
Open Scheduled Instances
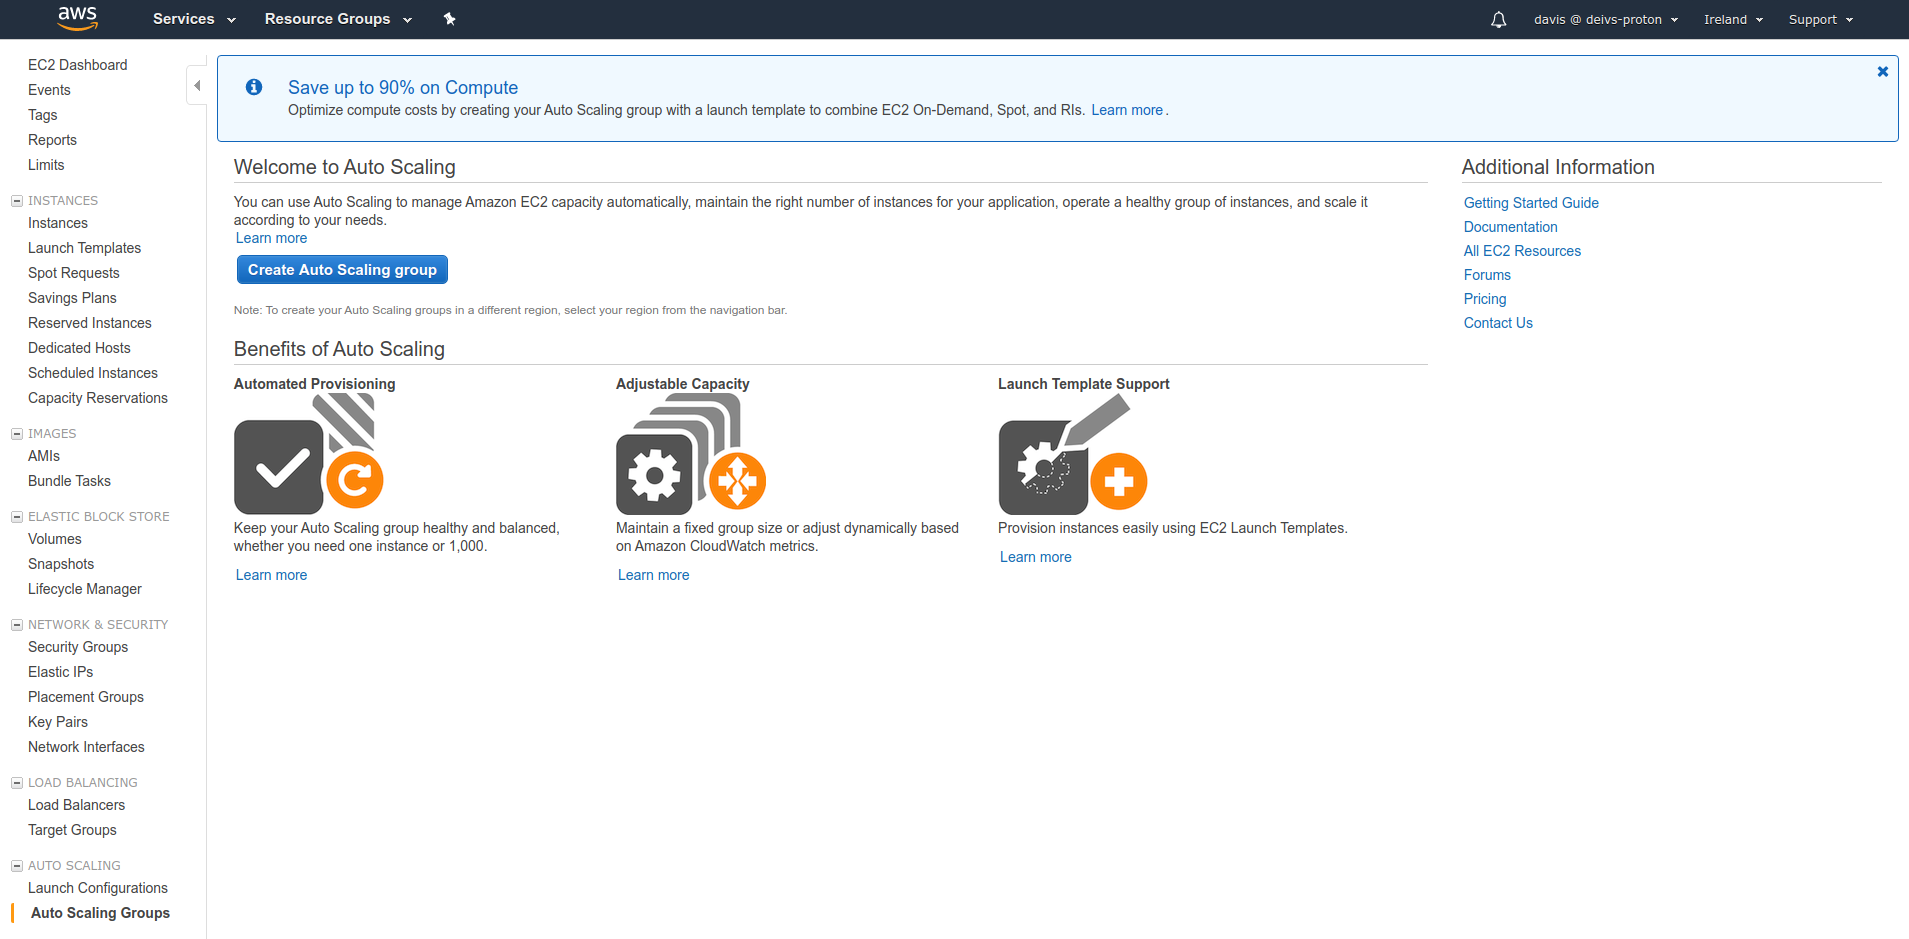tap(93, 373)
